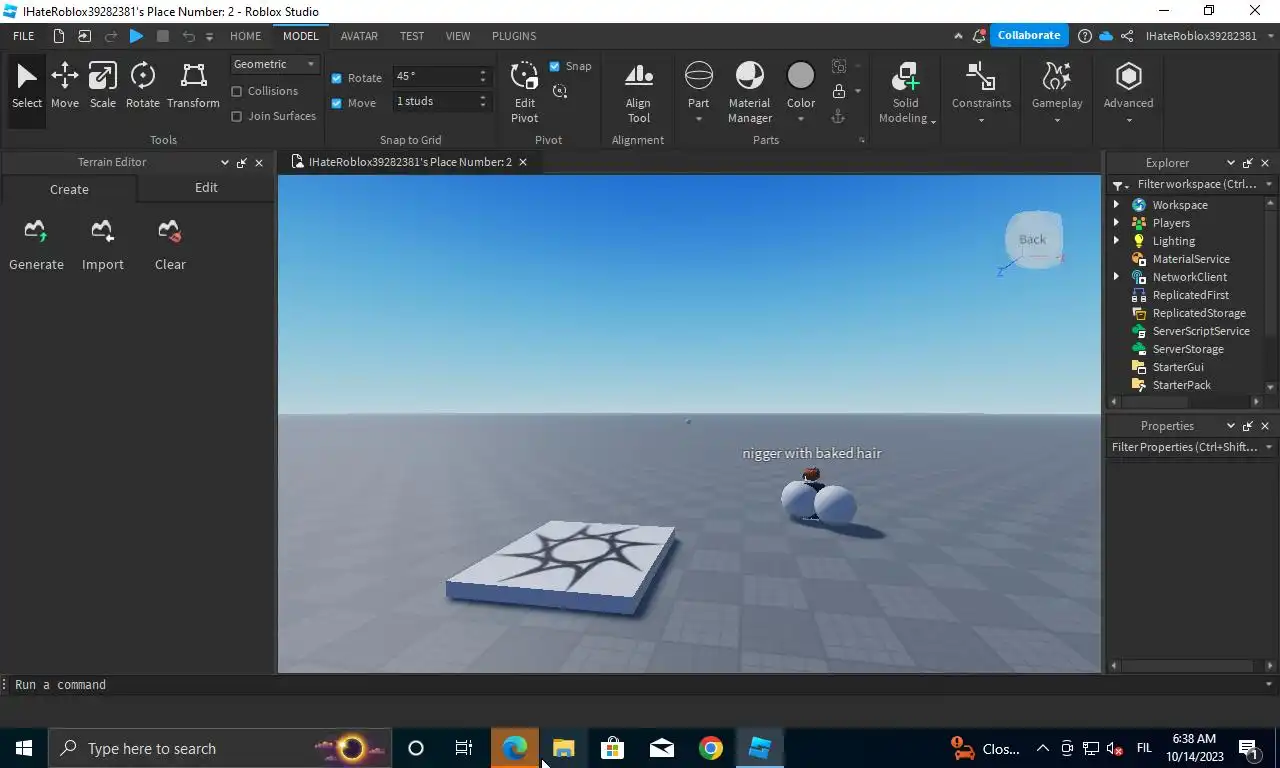
Task: Open the Material Manager
Action: tap(749, 92)
